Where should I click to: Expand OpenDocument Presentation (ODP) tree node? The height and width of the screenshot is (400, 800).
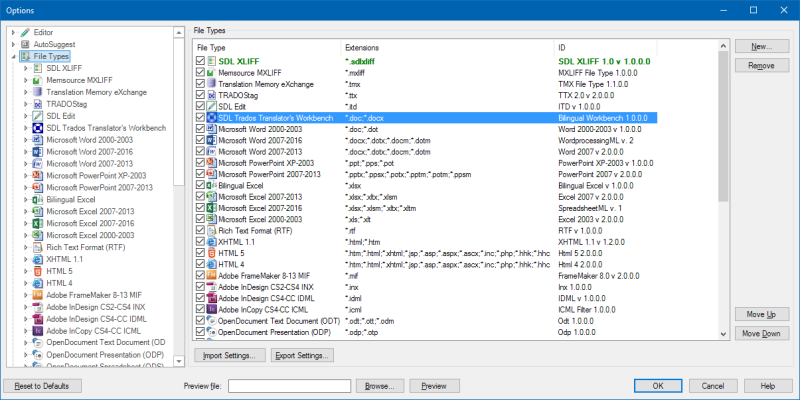(x=26, y=355)
